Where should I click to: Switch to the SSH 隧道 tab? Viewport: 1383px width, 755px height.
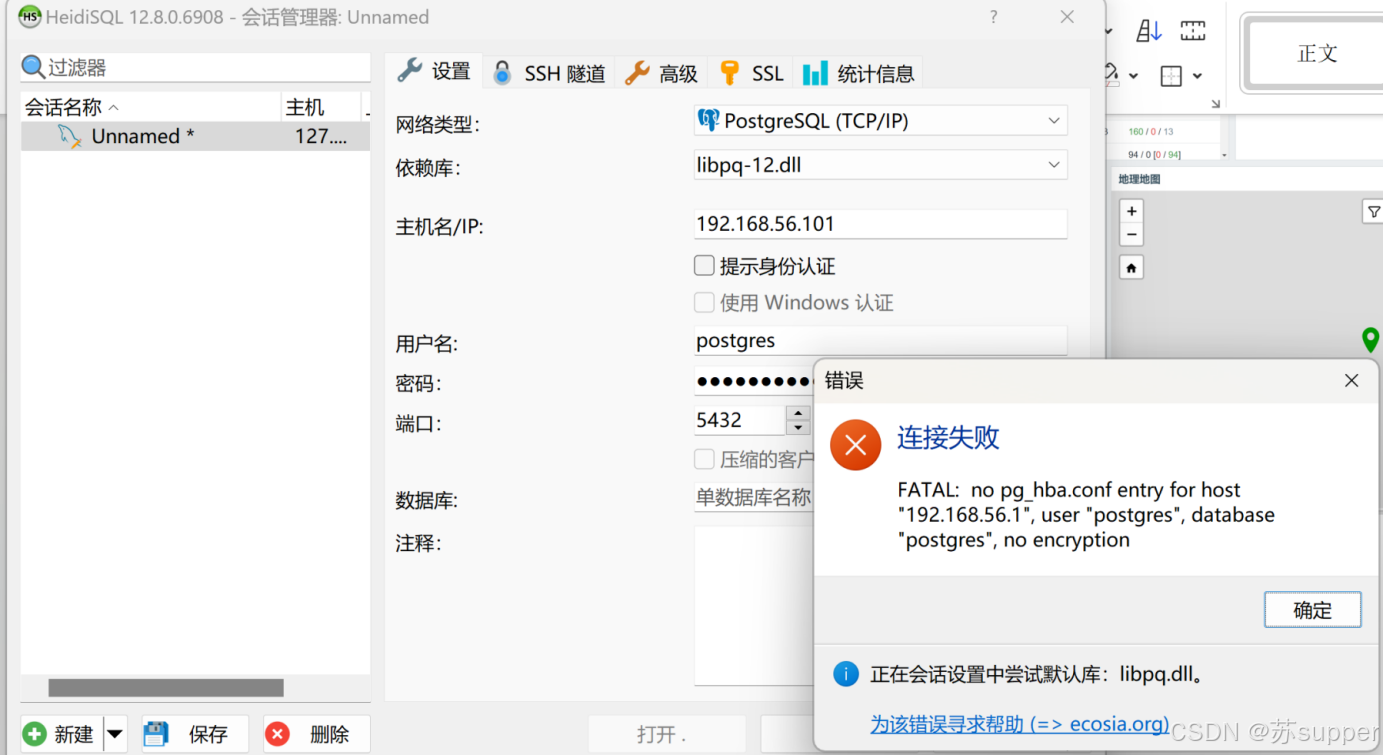tap(550, 73)
